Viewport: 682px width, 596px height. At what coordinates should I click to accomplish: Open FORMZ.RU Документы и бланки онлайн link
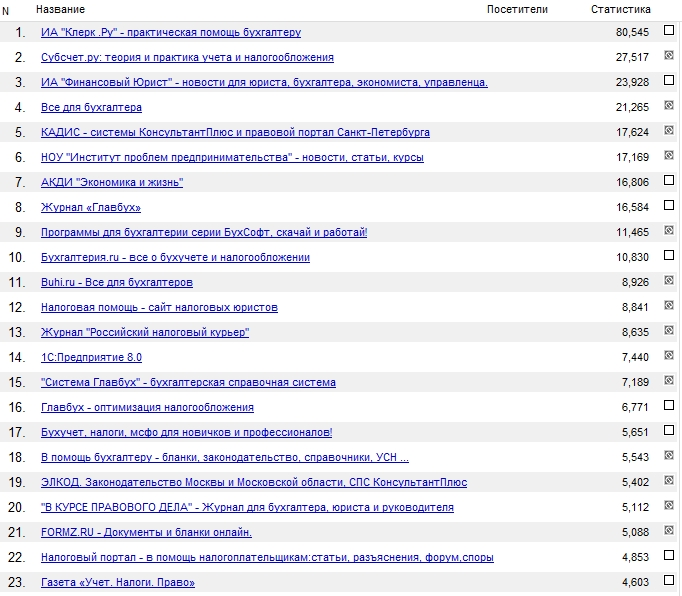(147, 533)
